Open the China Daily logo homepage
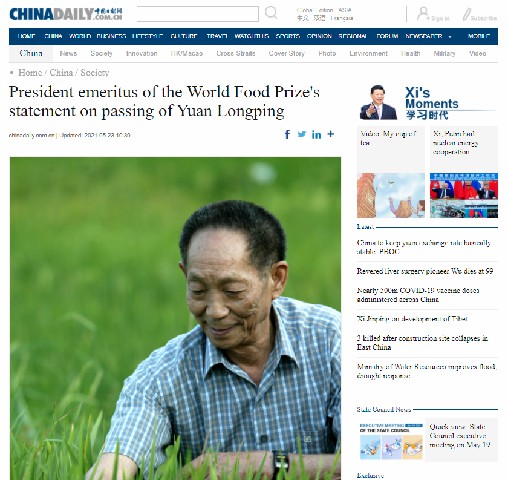 pos(66,14)
